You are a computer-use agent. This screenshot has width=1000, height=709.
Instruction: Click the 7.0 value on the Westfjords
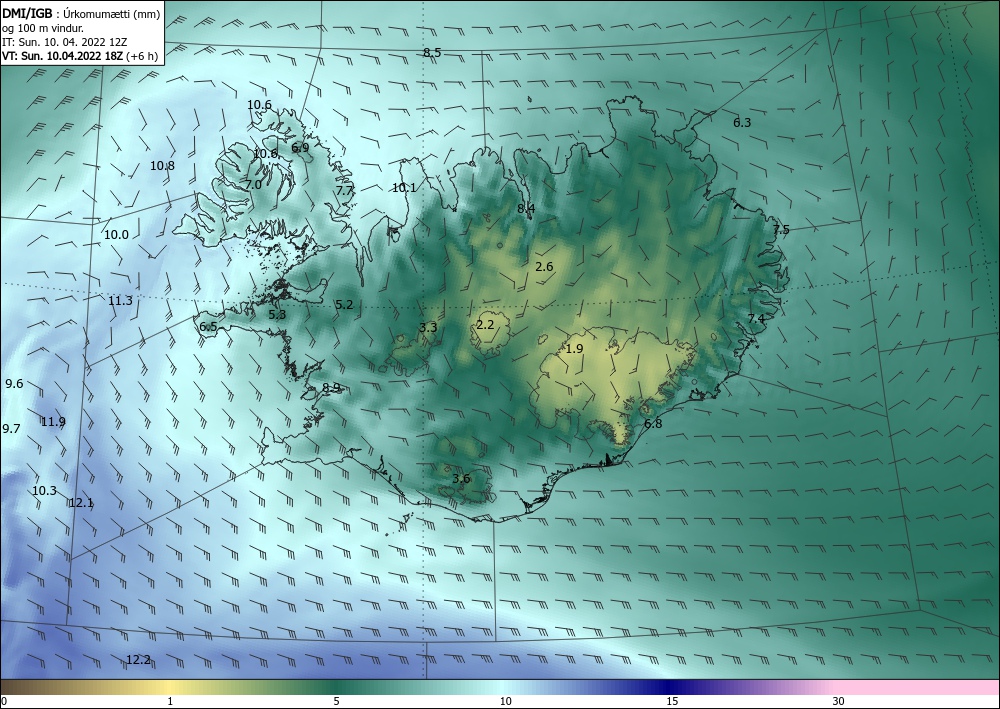[253, 184]
